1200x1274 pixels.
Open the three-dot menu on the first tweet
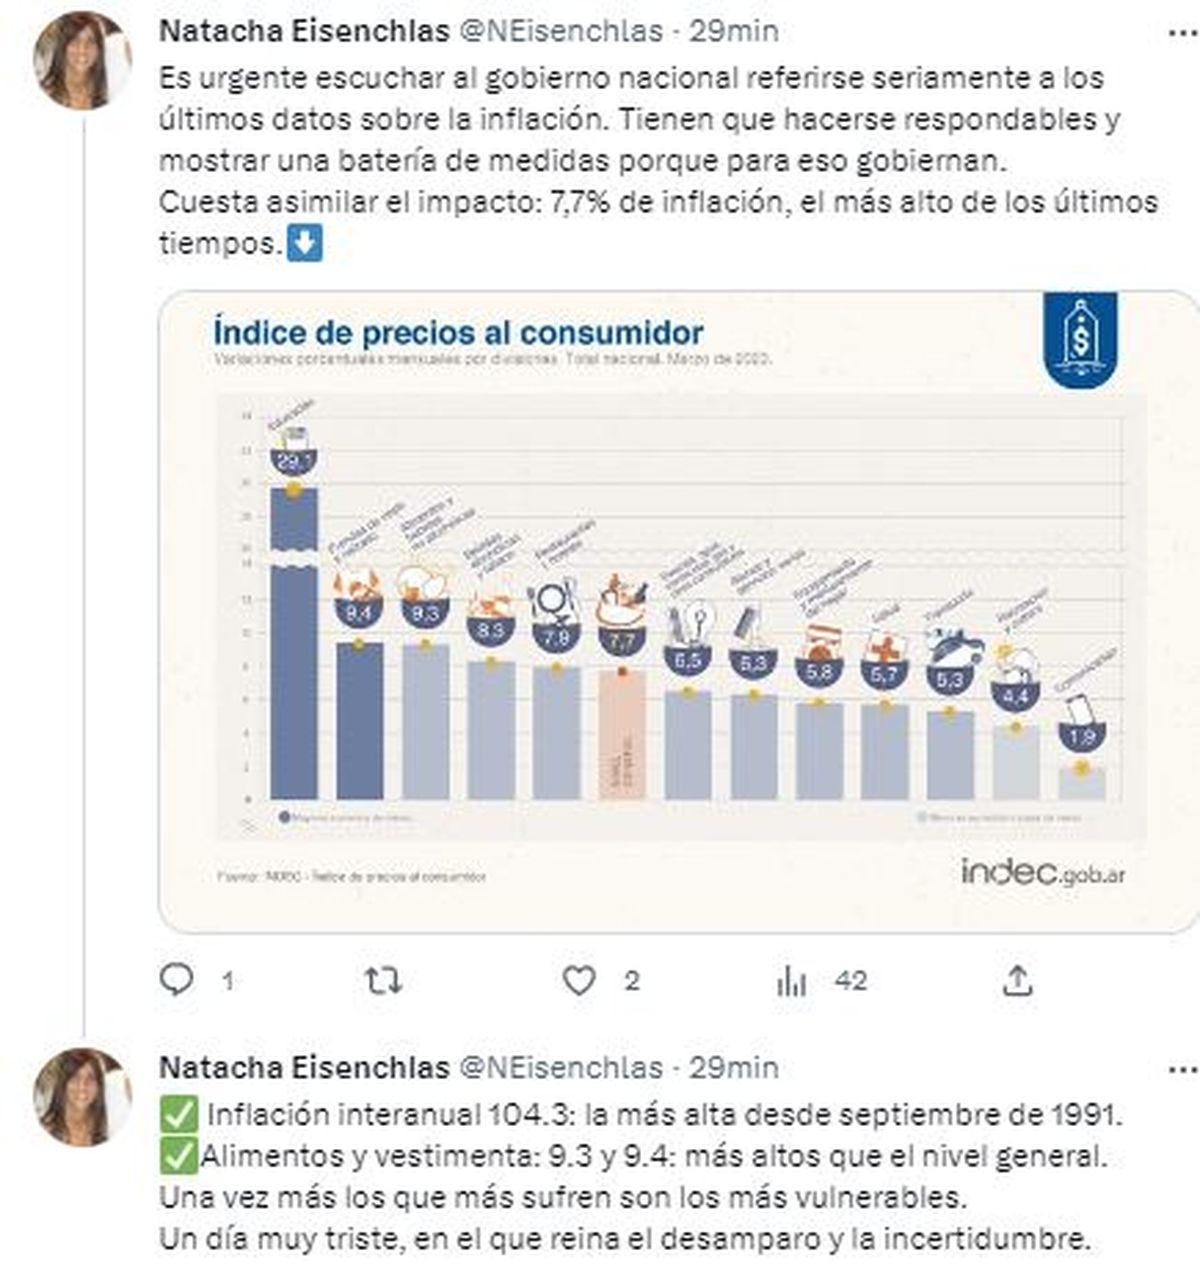click(1183, 32)
